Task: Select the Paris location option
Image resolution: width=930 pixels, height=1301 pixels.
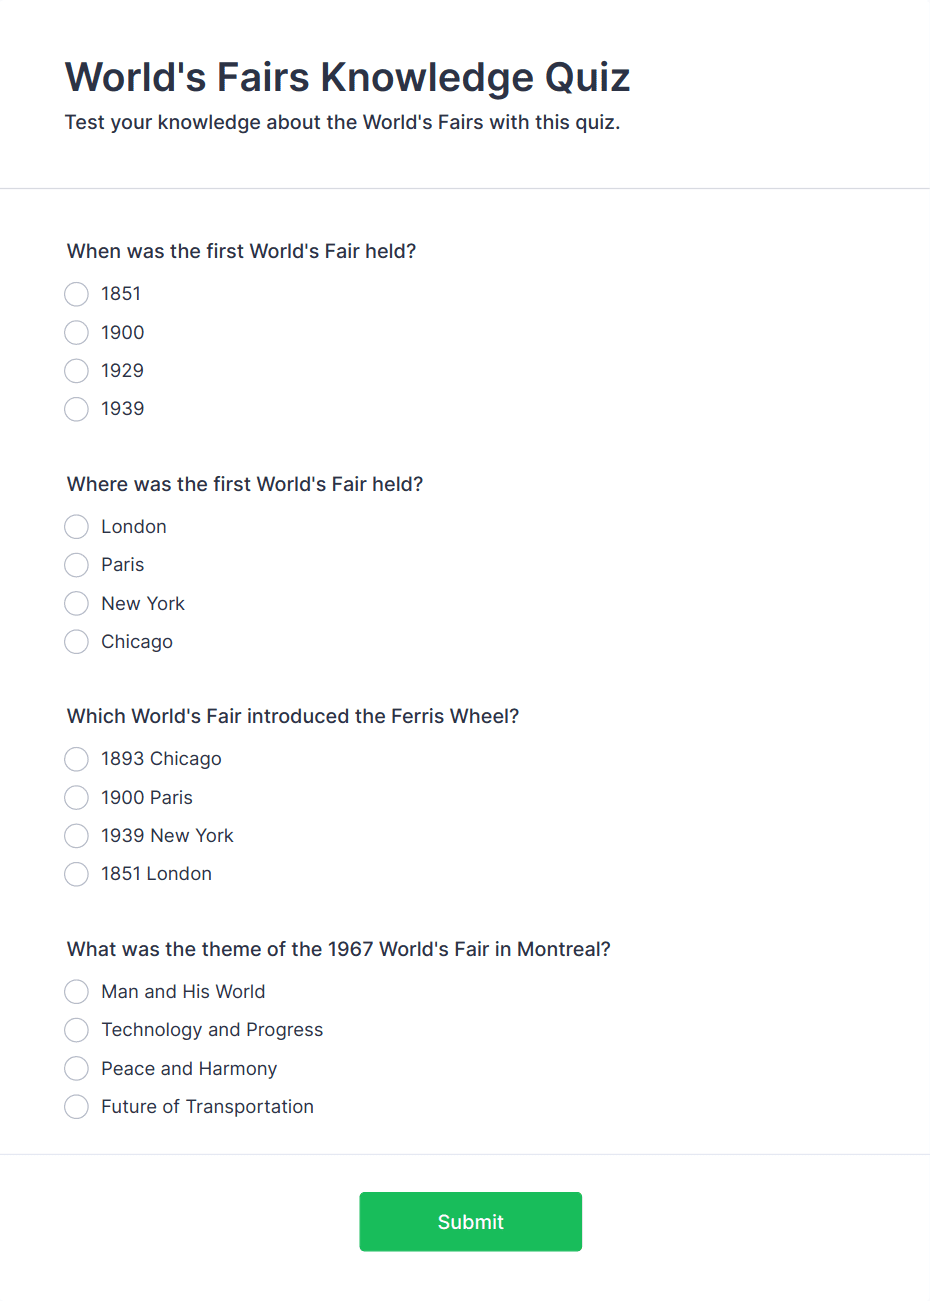Action: pos(77,565)
